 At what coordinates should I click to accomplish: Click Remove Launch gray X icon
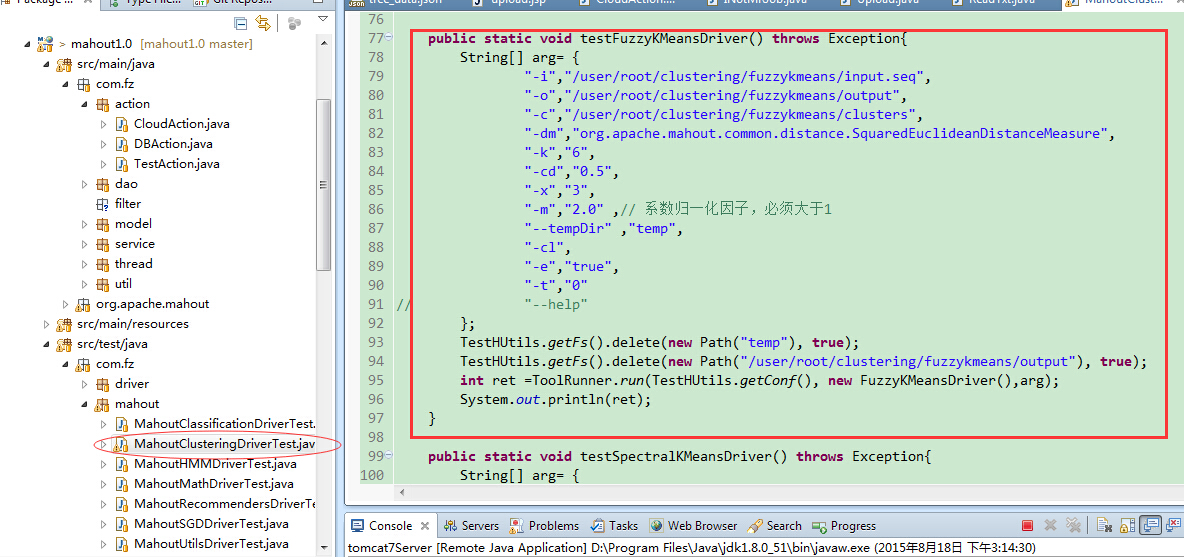(x=1050, y=525)
